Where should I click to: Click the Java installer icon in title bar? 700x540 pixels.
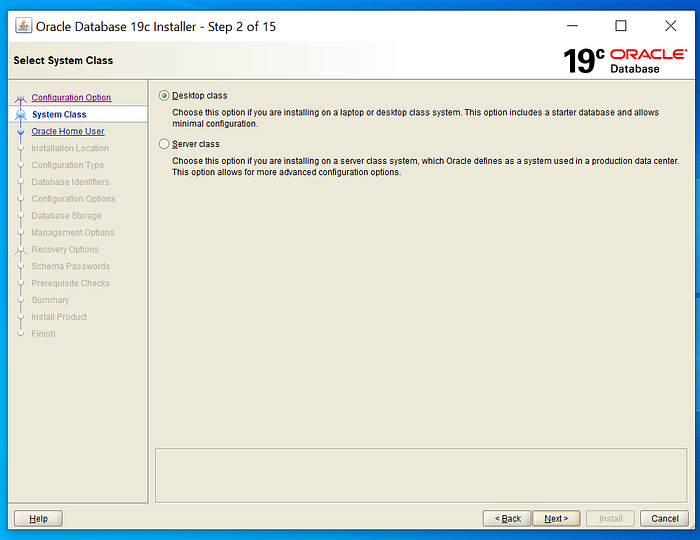(x=23, y=25)
